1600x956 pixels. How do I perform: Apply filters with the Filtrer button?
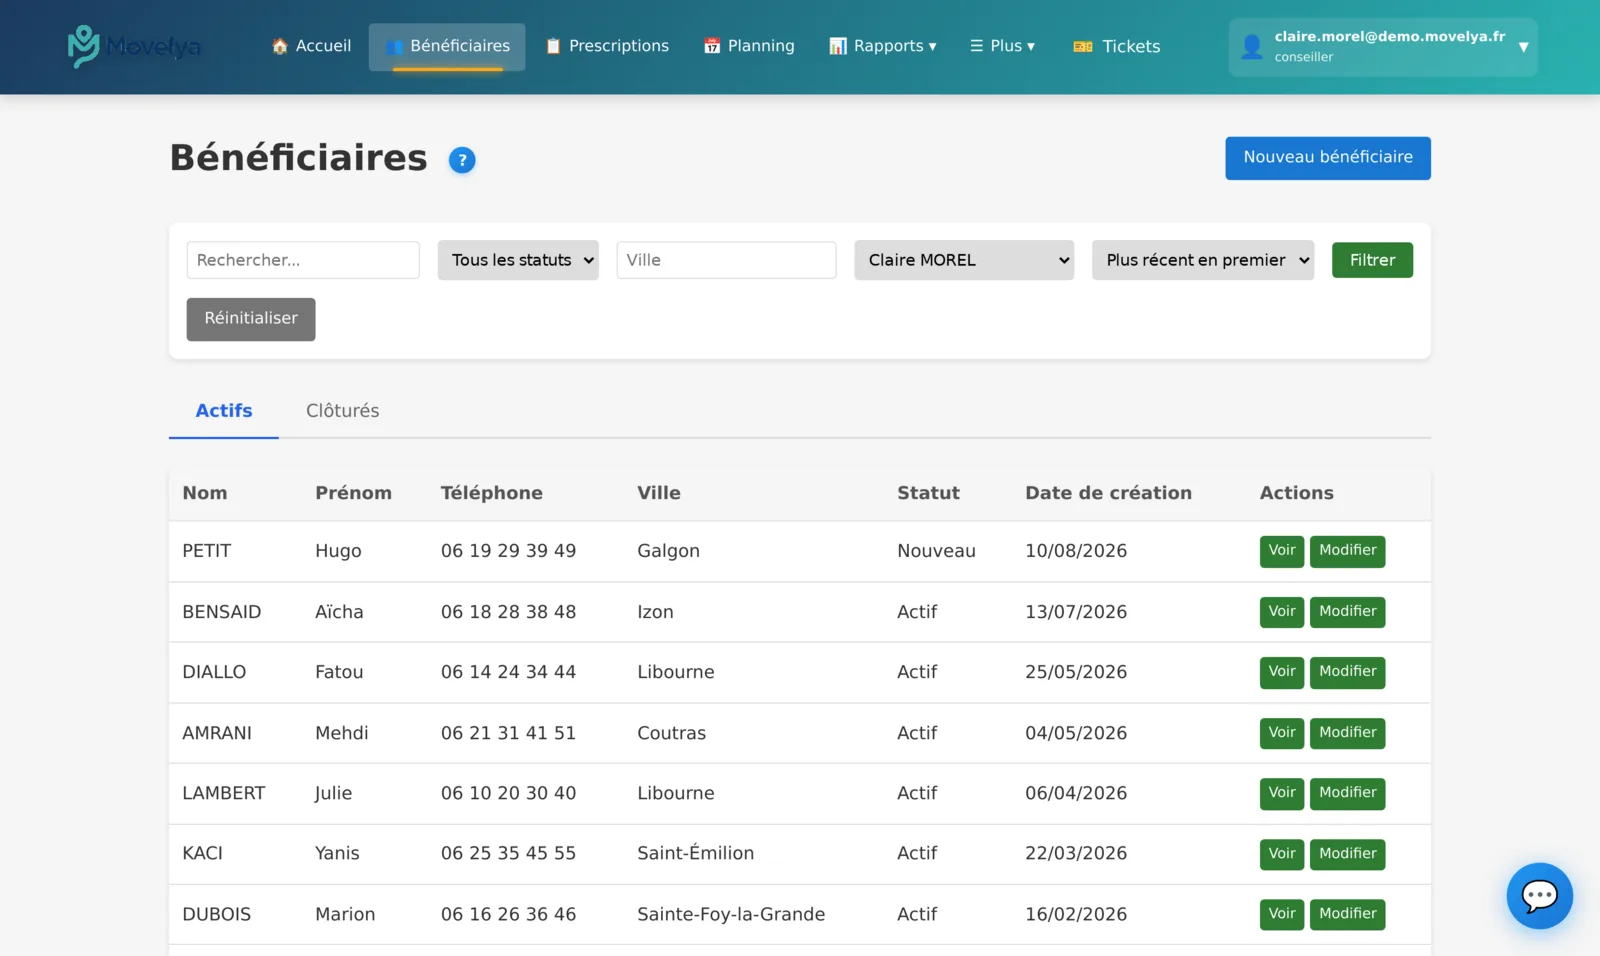click(x=1372, y=260)
